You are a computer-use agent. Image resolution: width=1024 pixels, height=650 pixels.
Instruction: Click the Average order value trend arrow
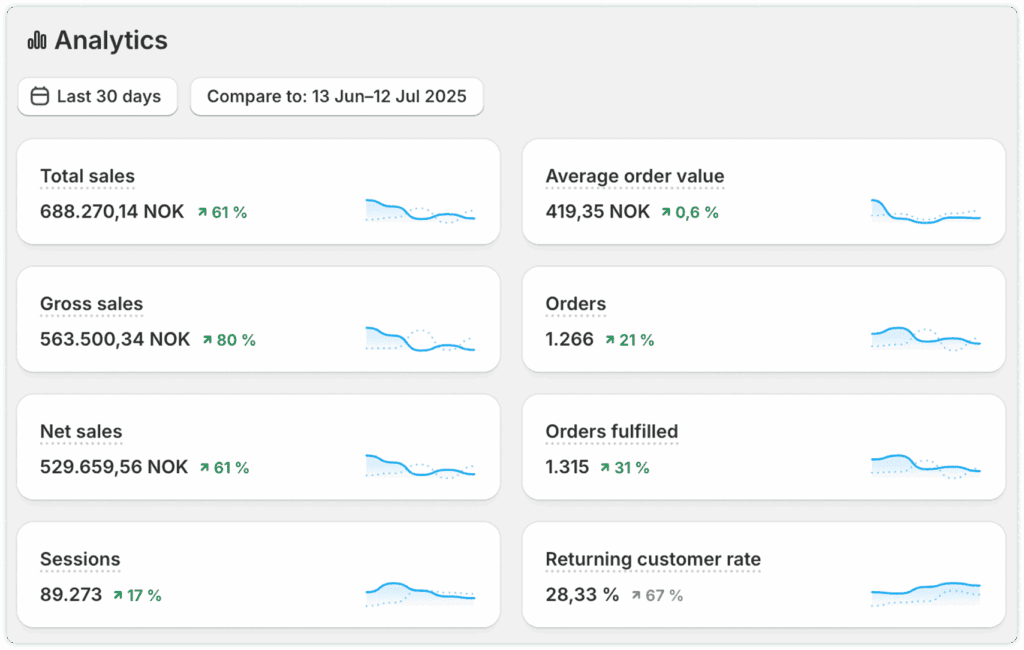point(666,212)
